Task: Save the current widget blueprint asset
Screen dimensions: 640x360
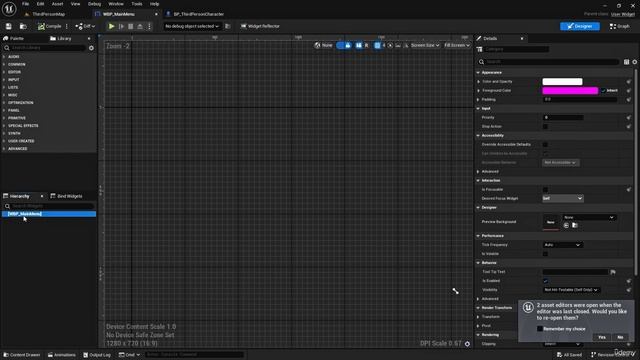Action: click(x=9, y=26)
